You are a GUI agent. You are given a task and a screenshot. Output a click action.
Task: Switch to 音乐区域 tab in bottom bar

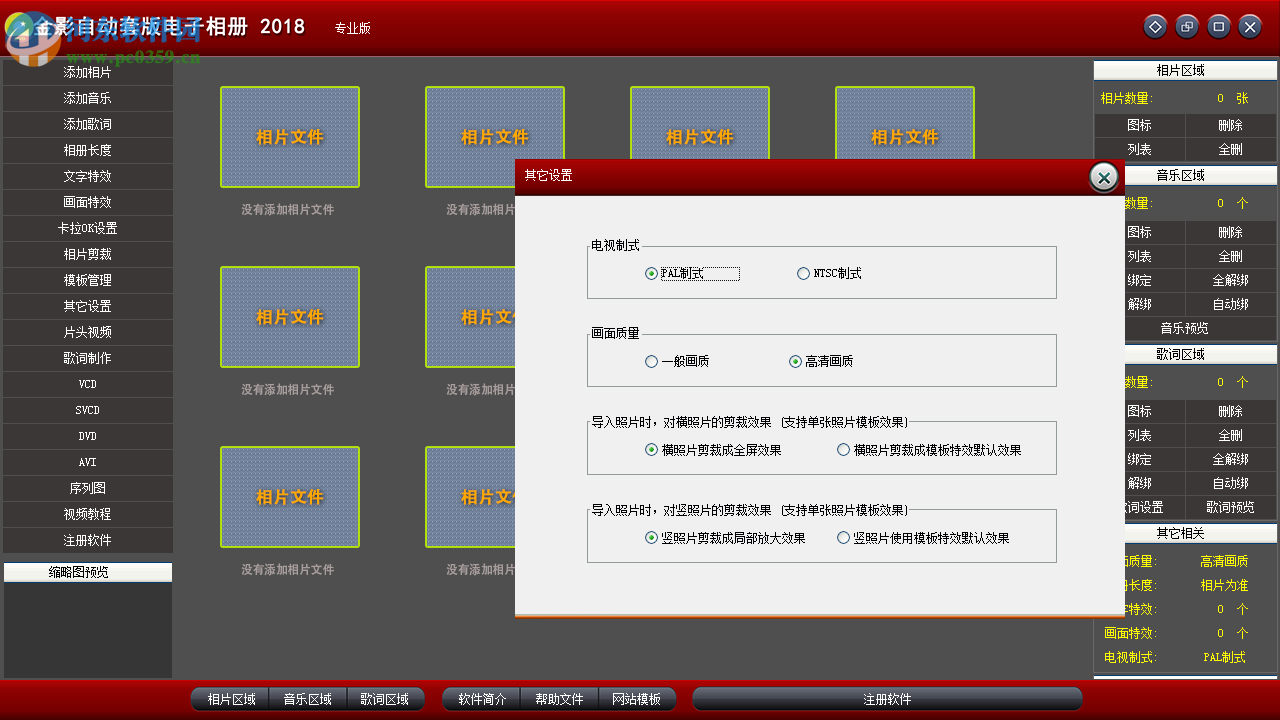[308, 699]
